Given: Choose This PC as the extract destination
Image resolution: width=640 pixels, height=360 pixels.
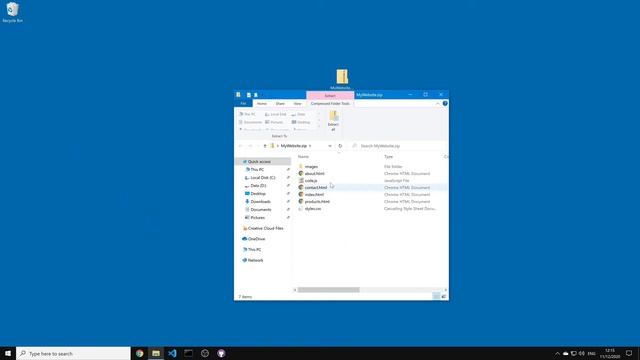Looking at the screenshot, I should coord(247,114).
